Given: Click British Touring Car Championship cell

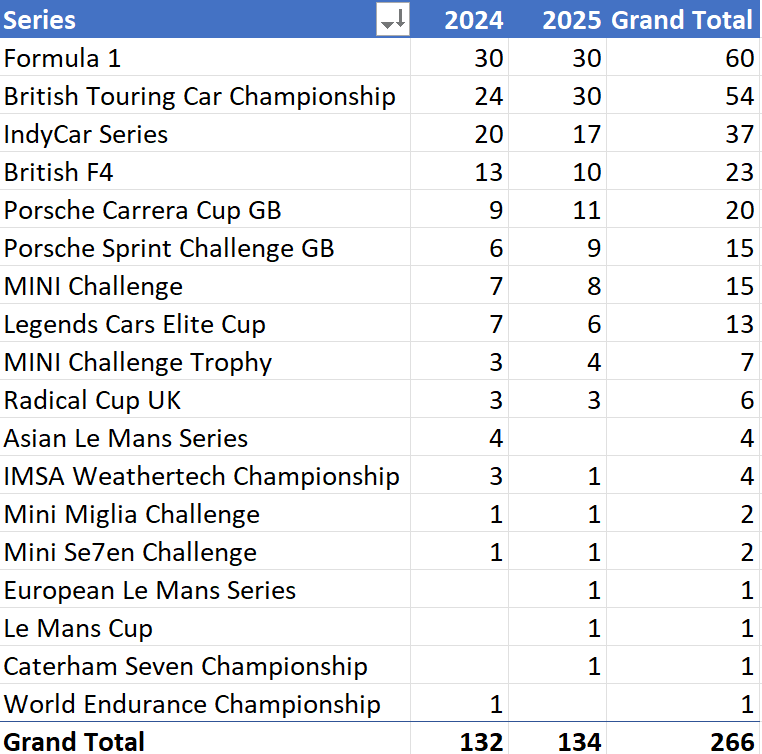Looking at the screenshot, I should [x=200, y=96].
